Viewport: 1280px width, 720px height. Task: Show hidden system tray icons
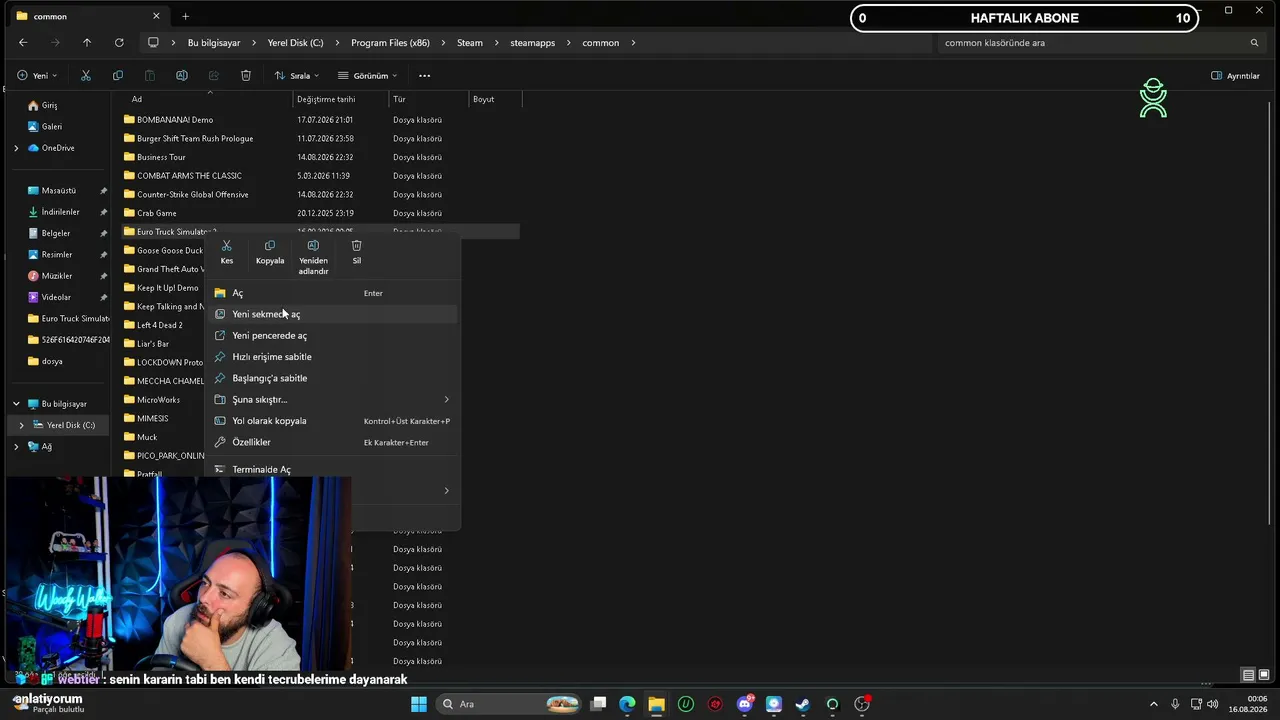[1154, 704]
